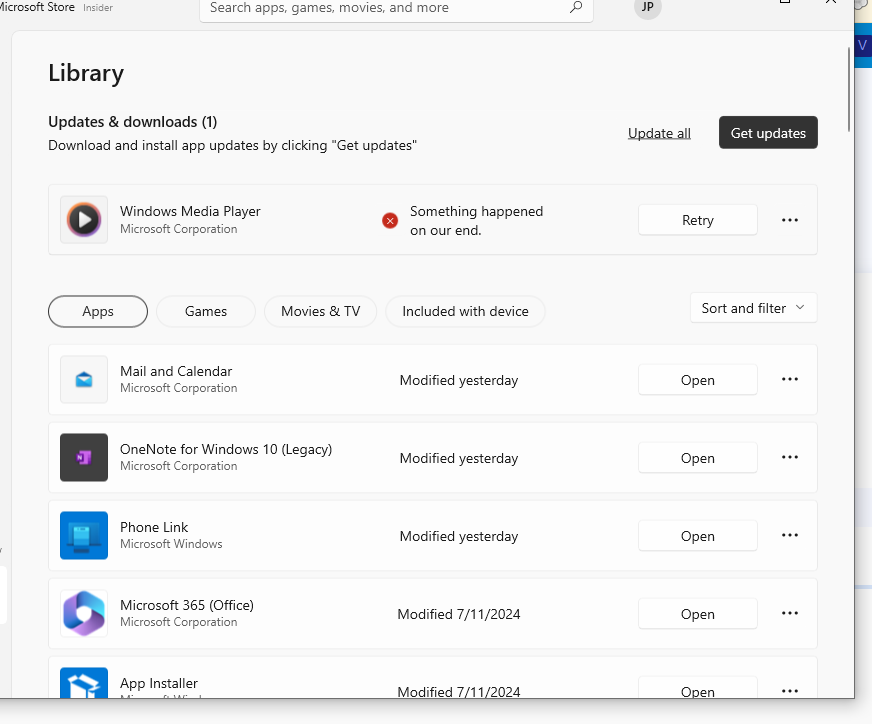Open OneNote for Windows 10 (Legacy)

point(697,458)
